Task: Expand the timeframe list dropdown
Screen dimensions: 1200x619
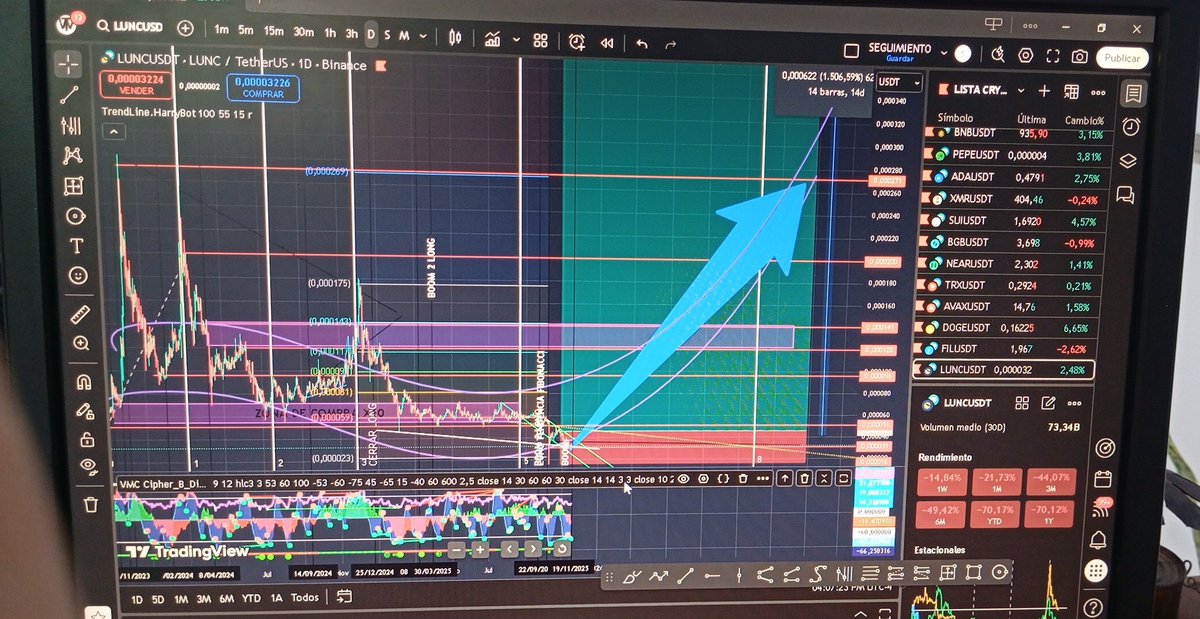Action: click(424, 36)
